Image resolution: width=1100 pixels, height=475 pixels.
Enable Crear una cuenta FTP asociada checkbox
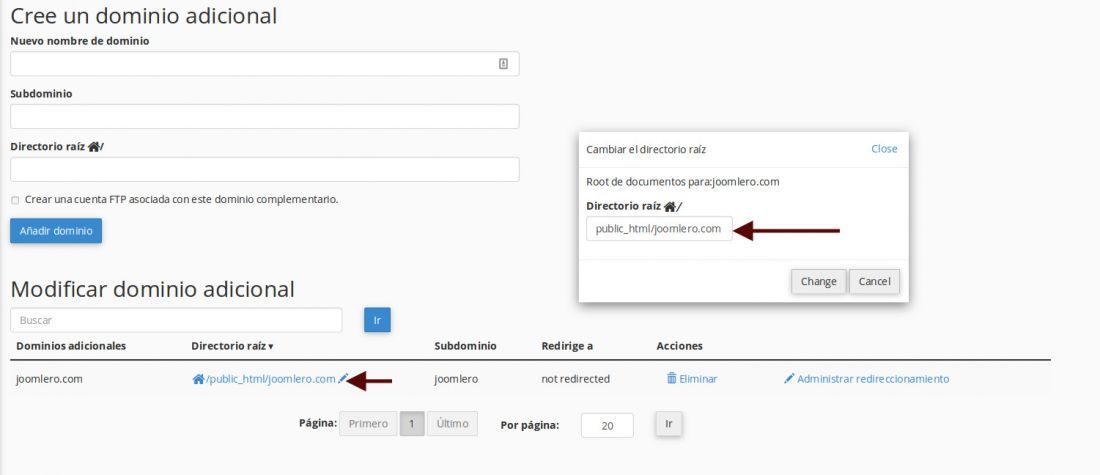click(x=15, y=200)
